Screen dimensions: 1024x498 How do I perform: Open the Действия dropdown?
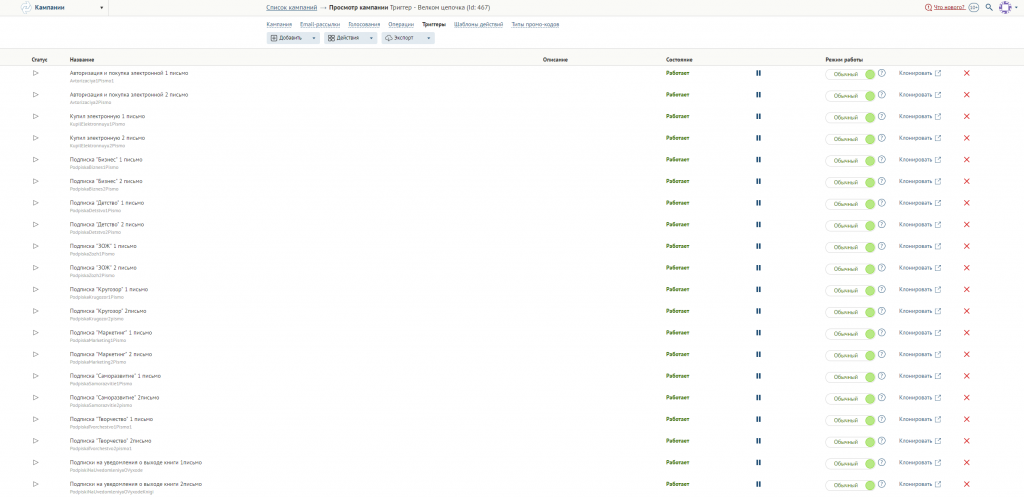tap(351, 39)
